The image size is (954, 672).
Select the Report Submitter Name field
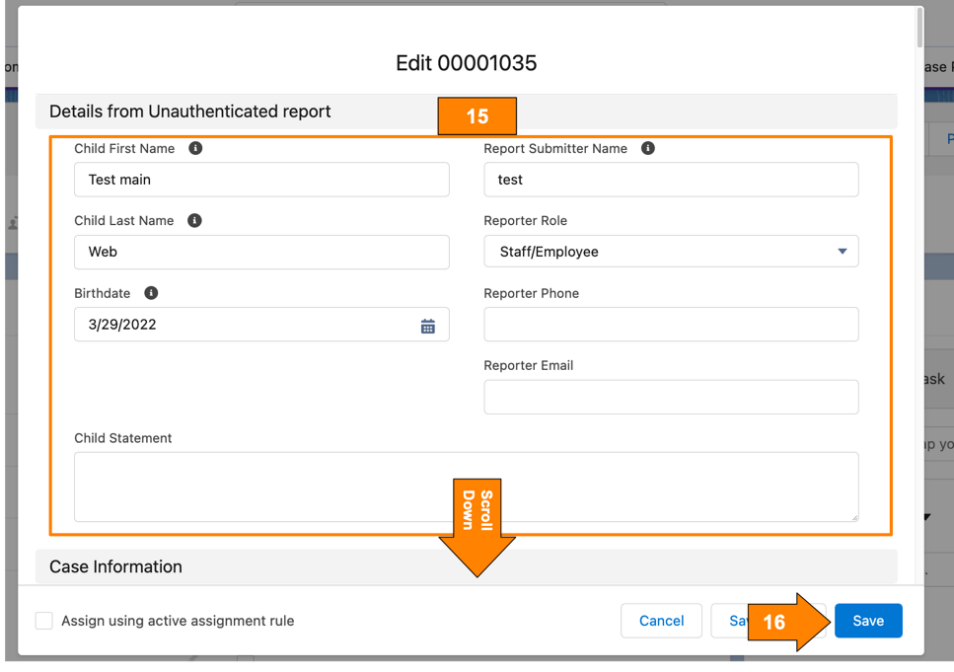point(671,179)
